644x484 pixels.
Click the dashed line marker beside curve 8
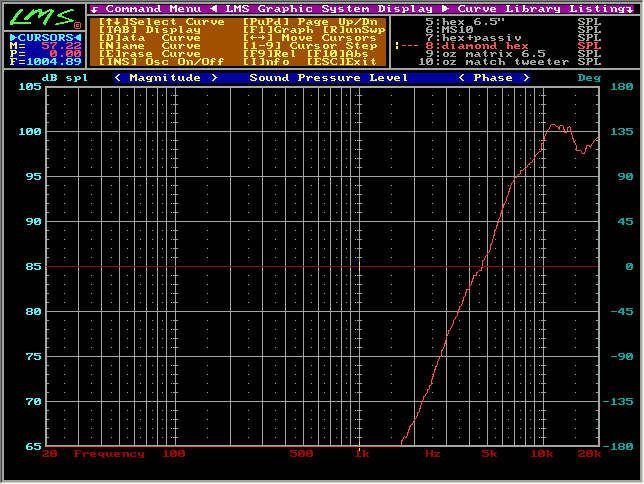(x=407, y=46)
